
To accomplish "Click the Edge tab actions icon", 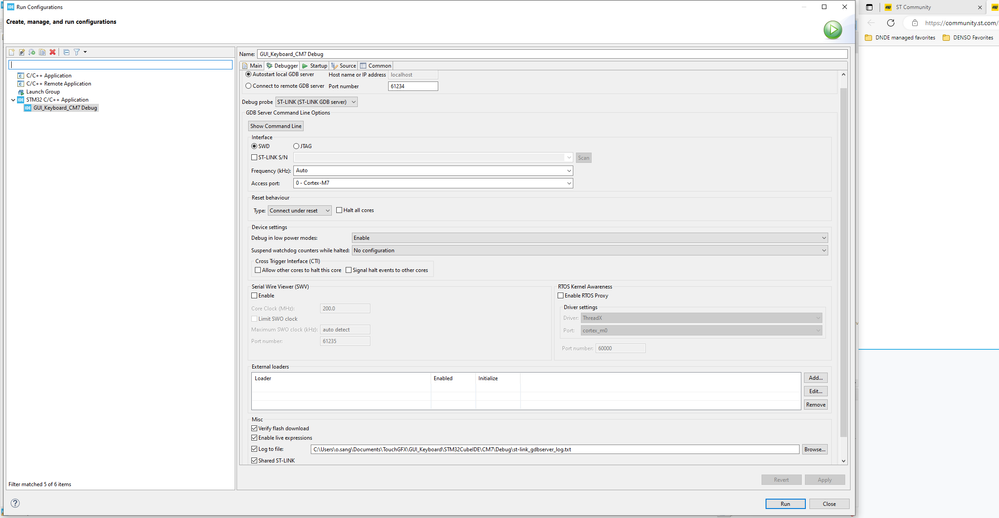I will click(869, 7).
